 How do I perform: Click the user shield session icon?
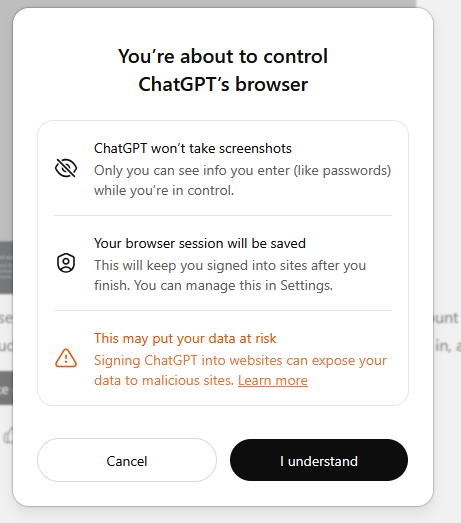pyautogui.click(x=66, y=263)
